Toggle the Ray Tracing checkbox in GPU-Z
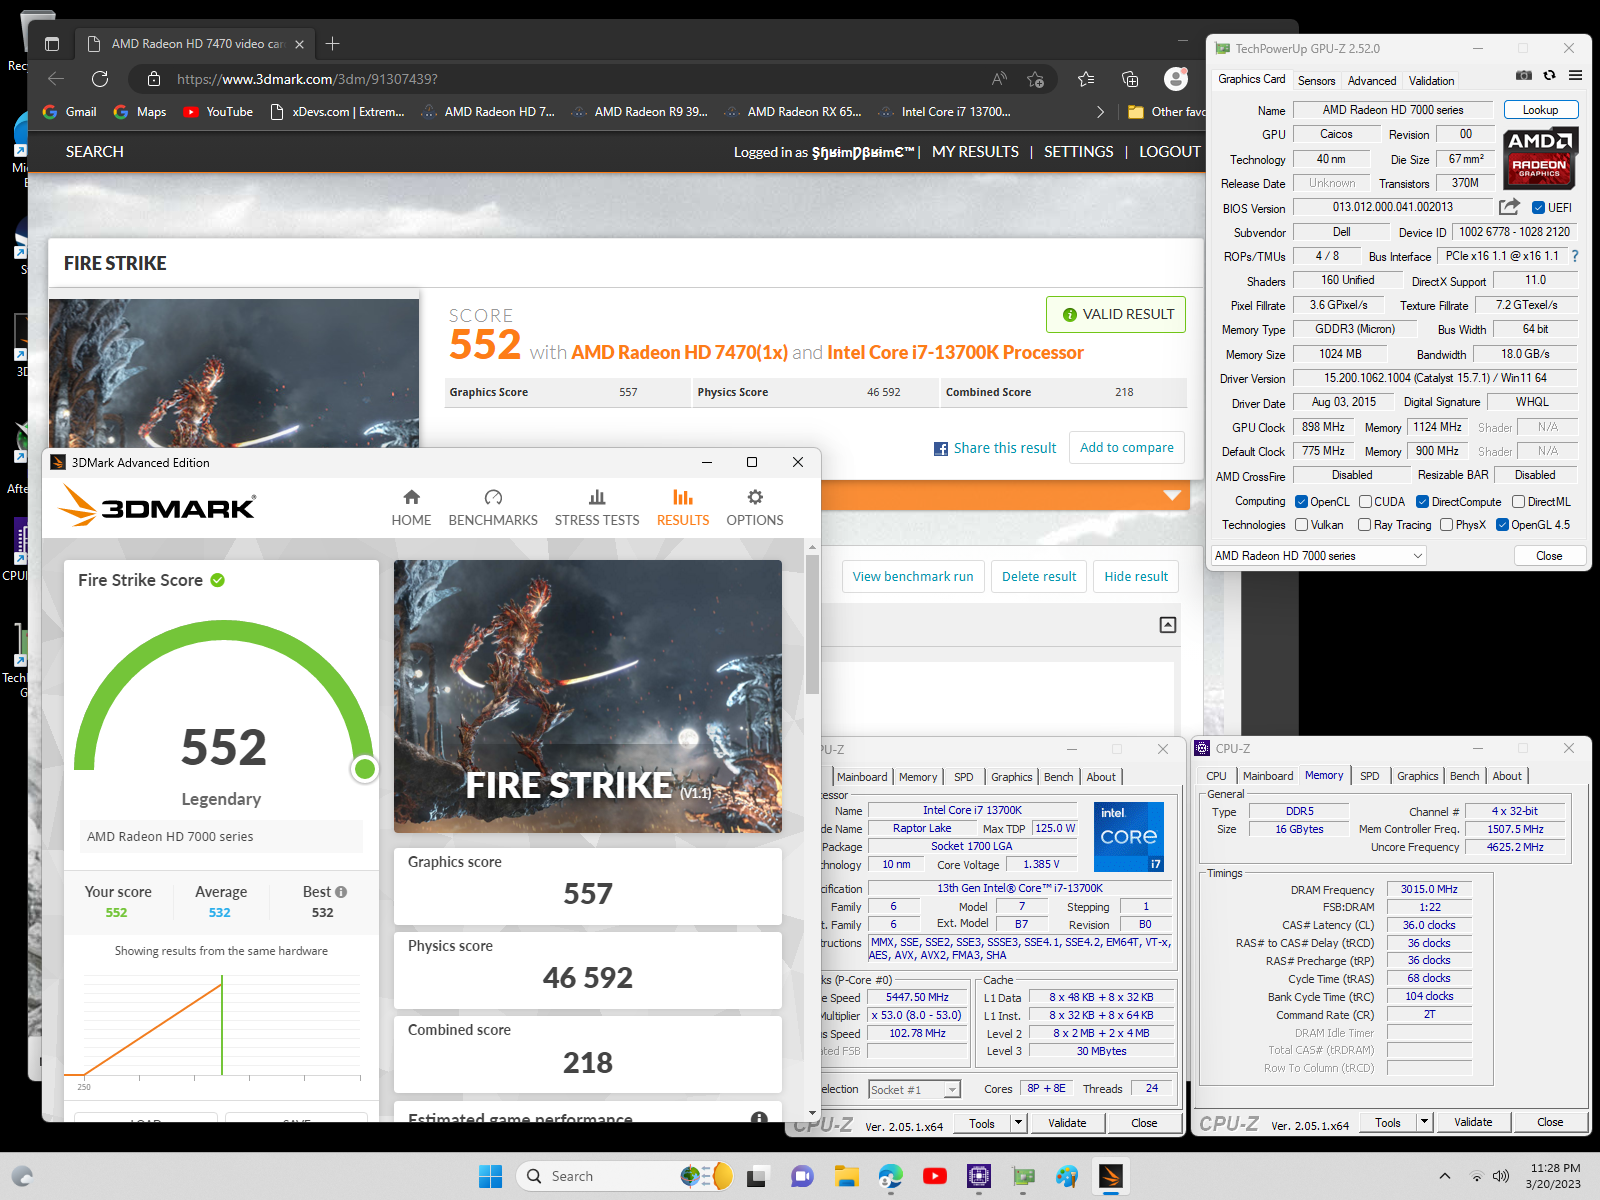Screen dimensions: 1600x1200 pyautogui.click(x=1364, y=525)
